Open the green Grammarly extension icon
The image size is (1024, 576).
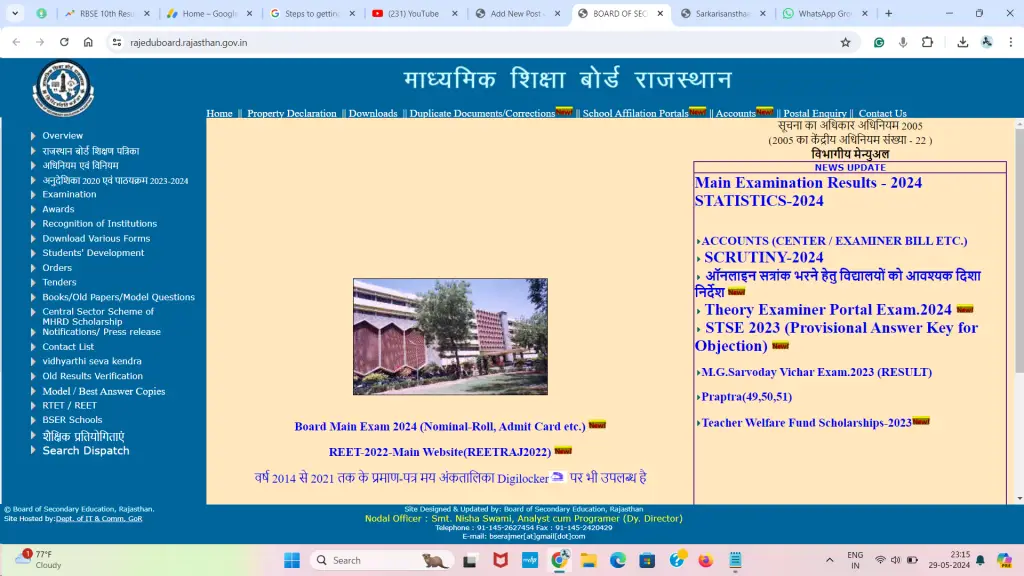tap(879, 42)
